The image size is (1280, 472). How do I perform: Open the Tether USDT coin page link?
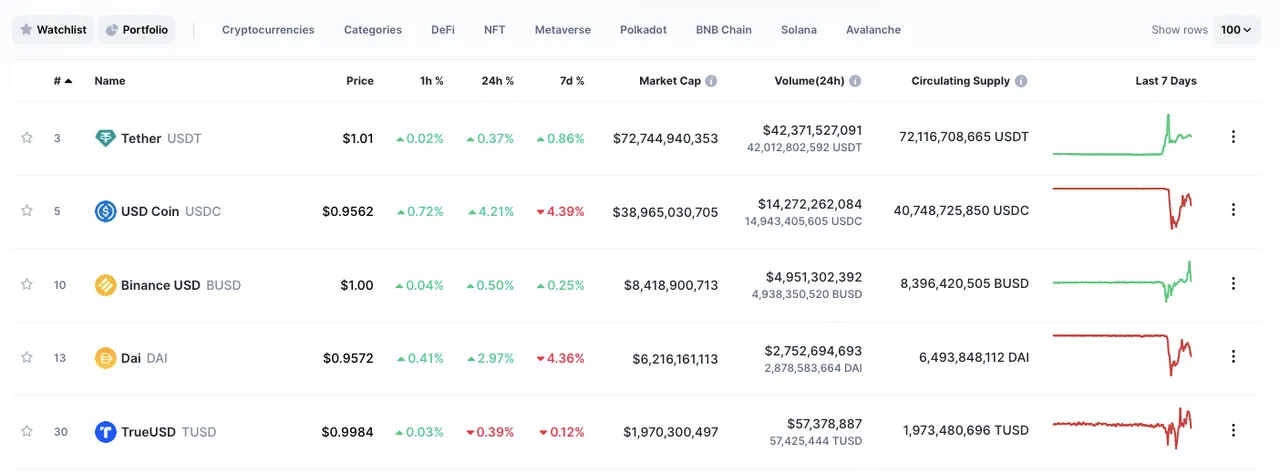[x=148, y=138]
